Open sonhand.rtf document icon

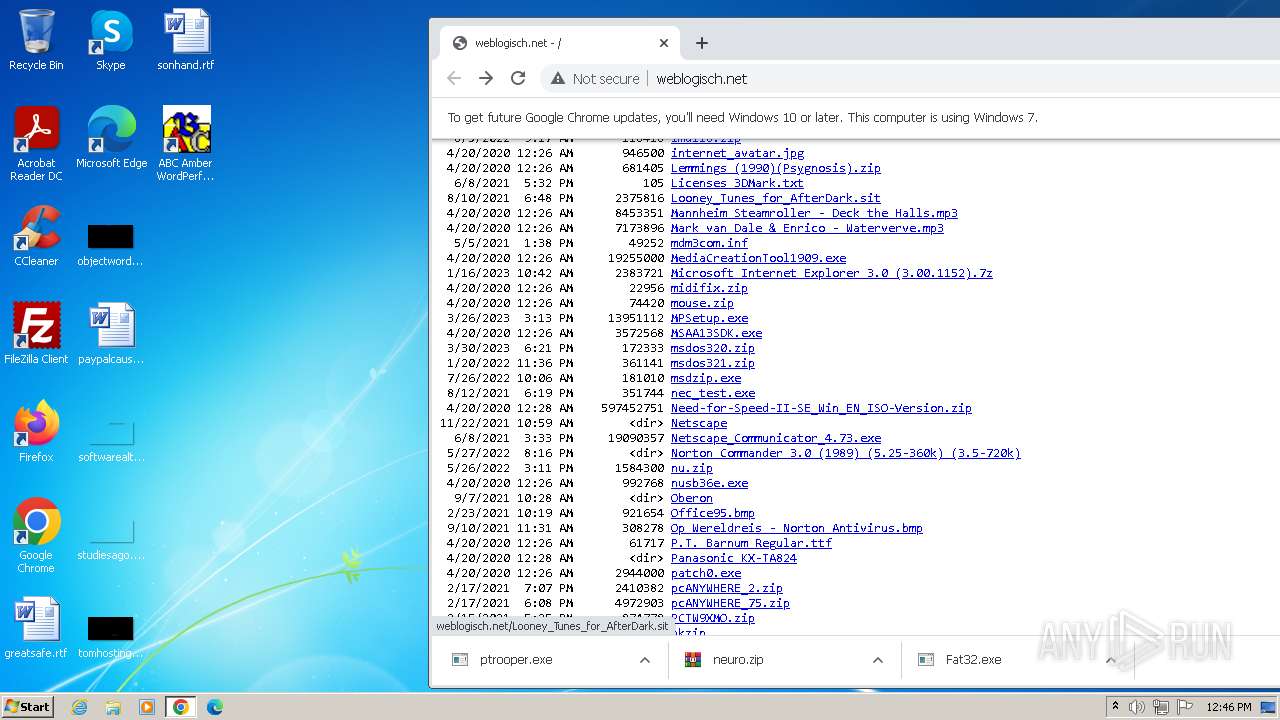186,40
